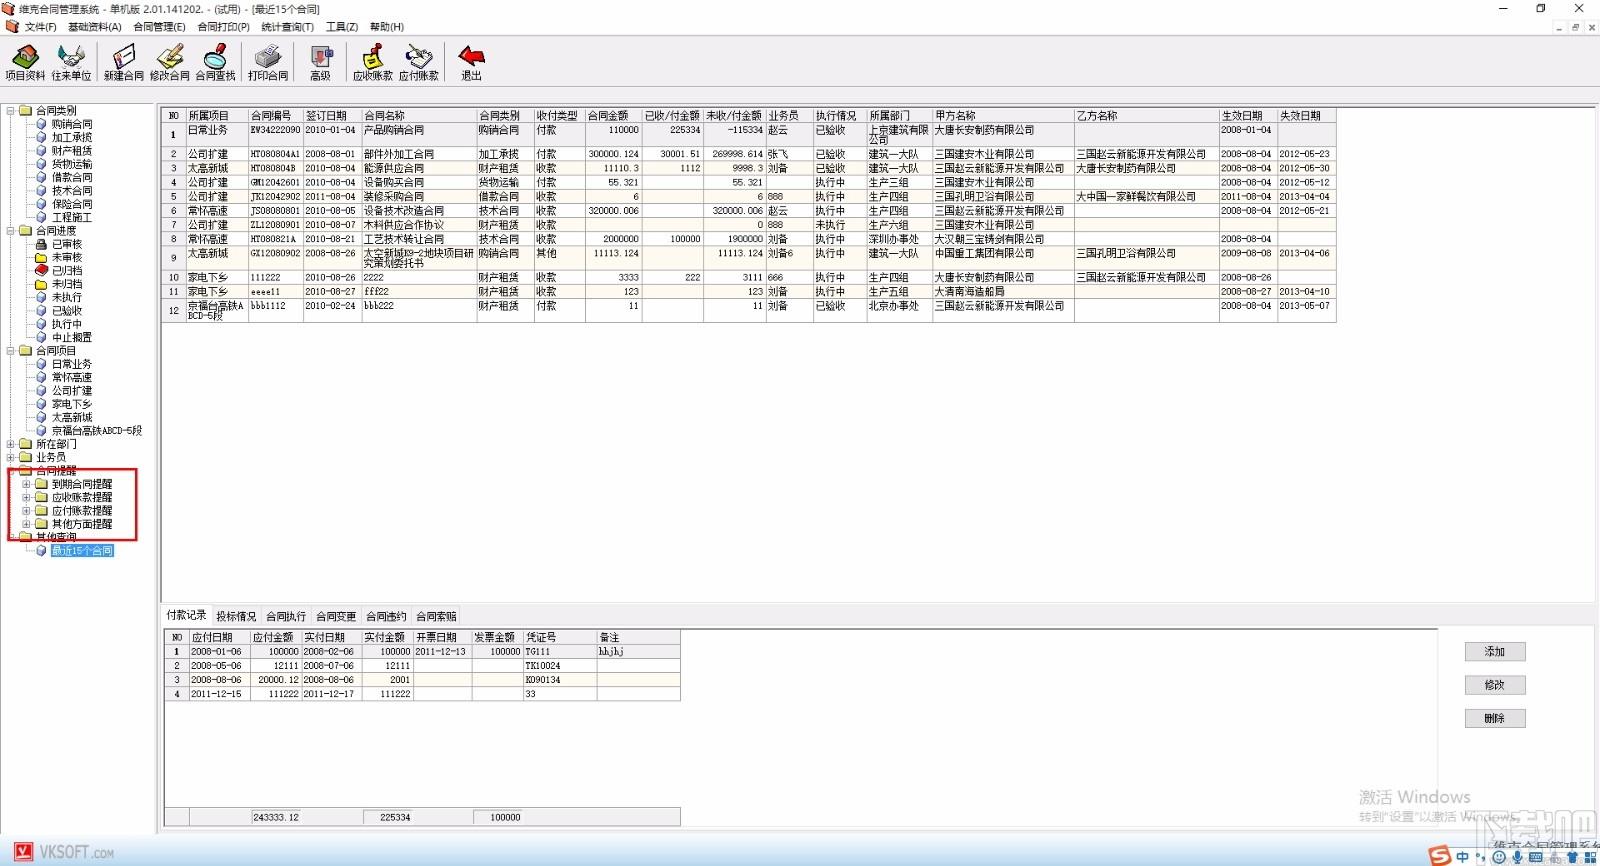Click the 应付账款 toolbar icon

(418, 61)
